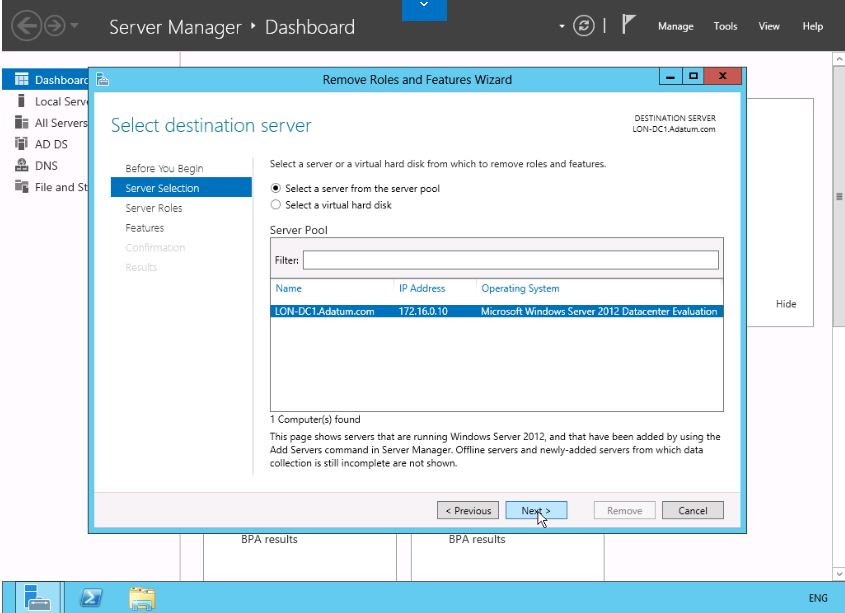Viewport: 845px width, 613px height.
Task: Click the Previous button
Action: (468, 511)
